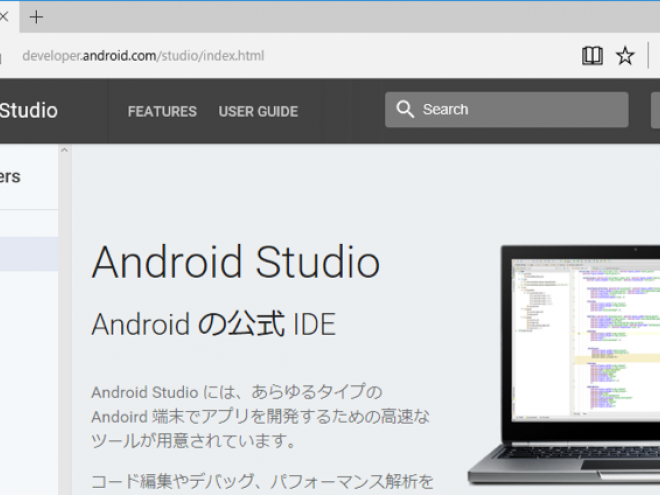Click the magnifying glass search icon
This screenshot has height=495, width=660.
(405, 109)
